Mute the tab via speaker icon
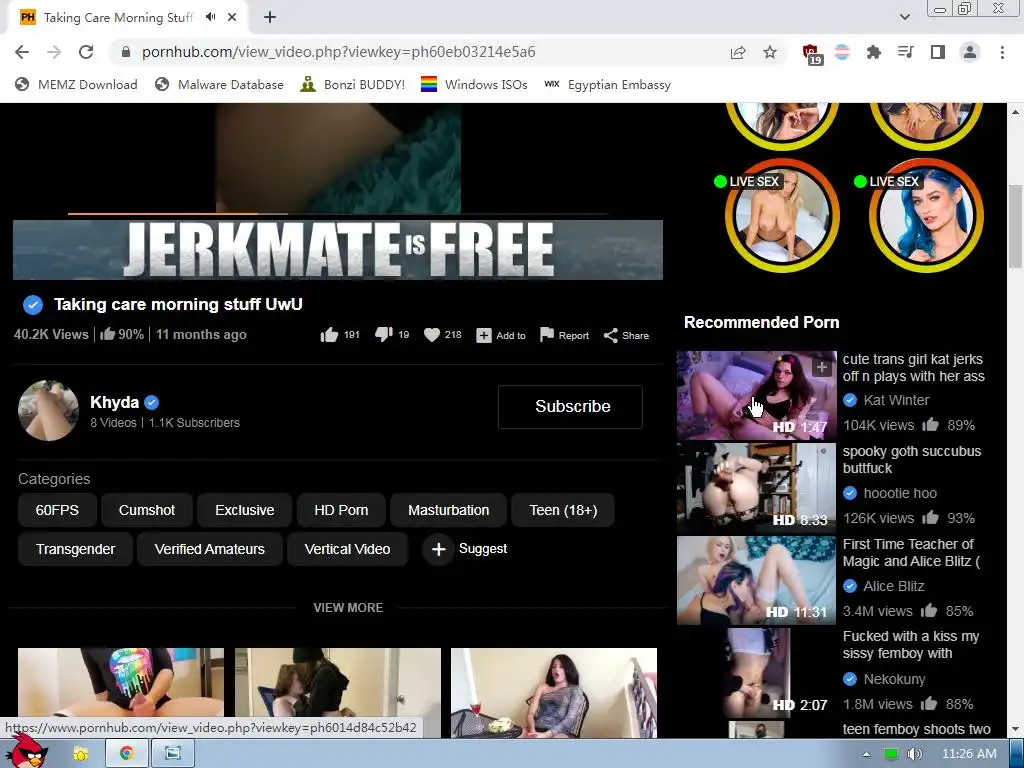The image size is (1024, 768). pos(210,17)
